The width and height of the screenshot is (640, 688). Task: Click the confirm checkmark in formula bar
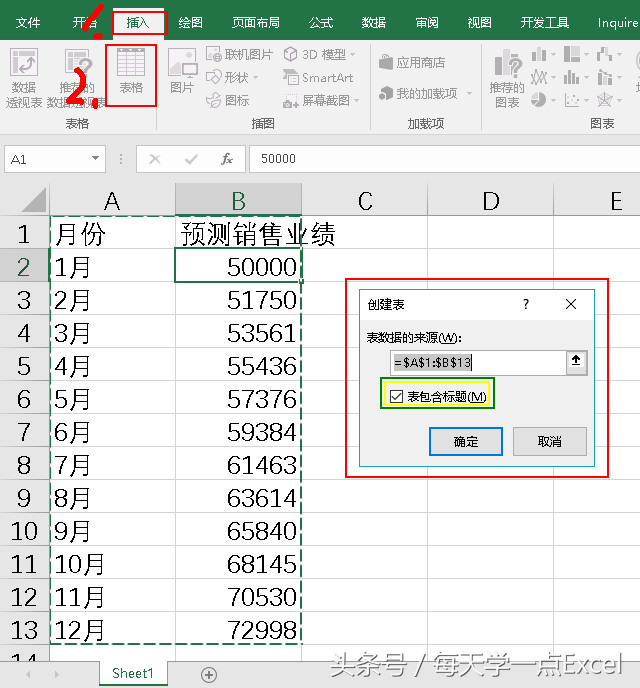[191, 159]
